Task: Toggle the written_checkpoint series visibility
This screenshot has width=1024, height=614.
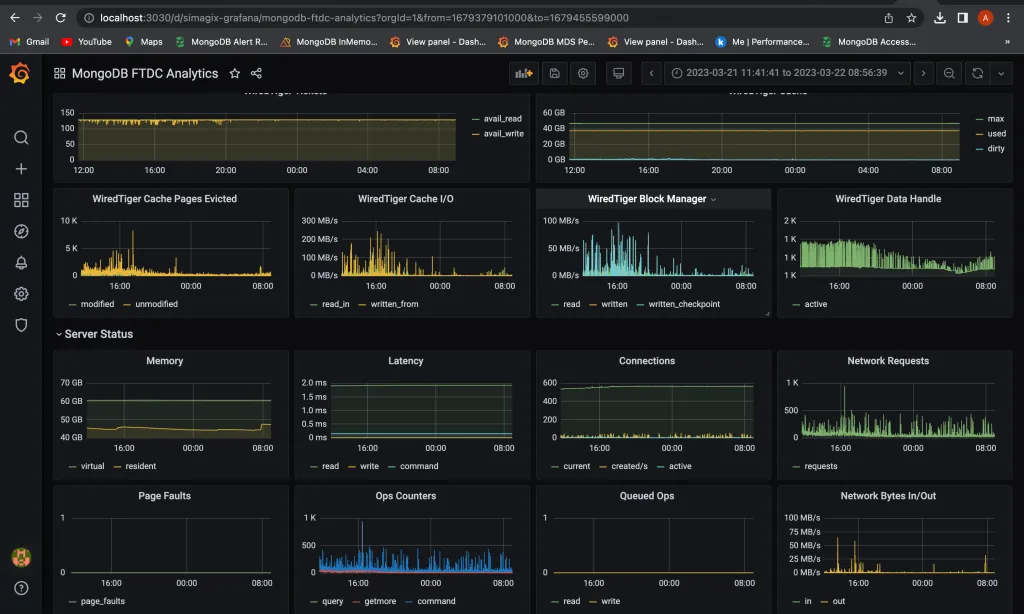Action: pos(684,304)
